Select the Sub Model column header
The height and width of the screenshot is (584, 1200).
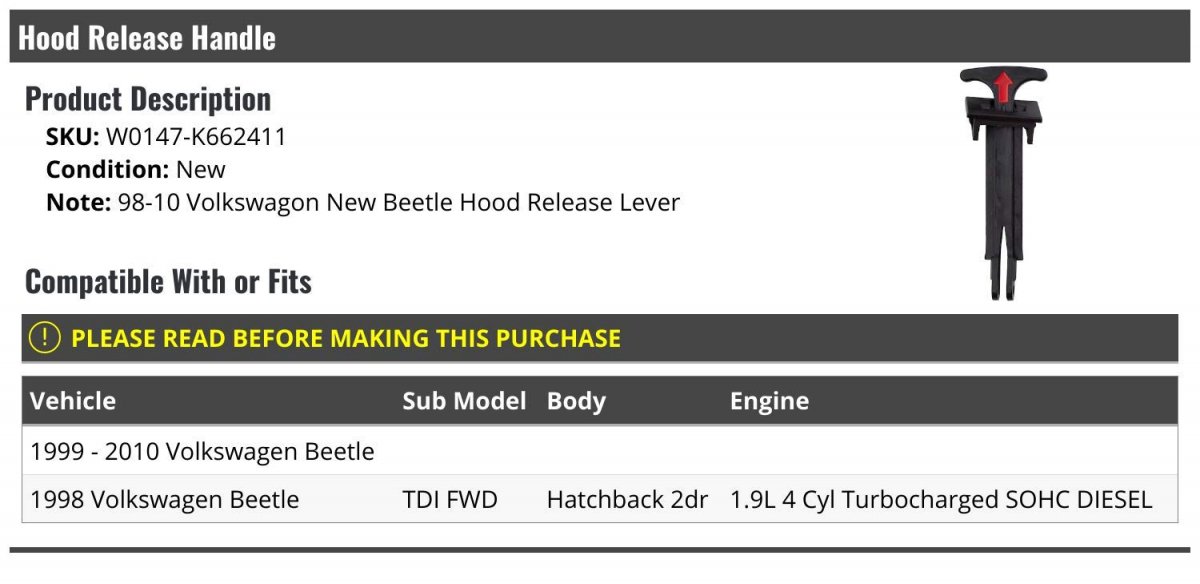click(464, 401)
